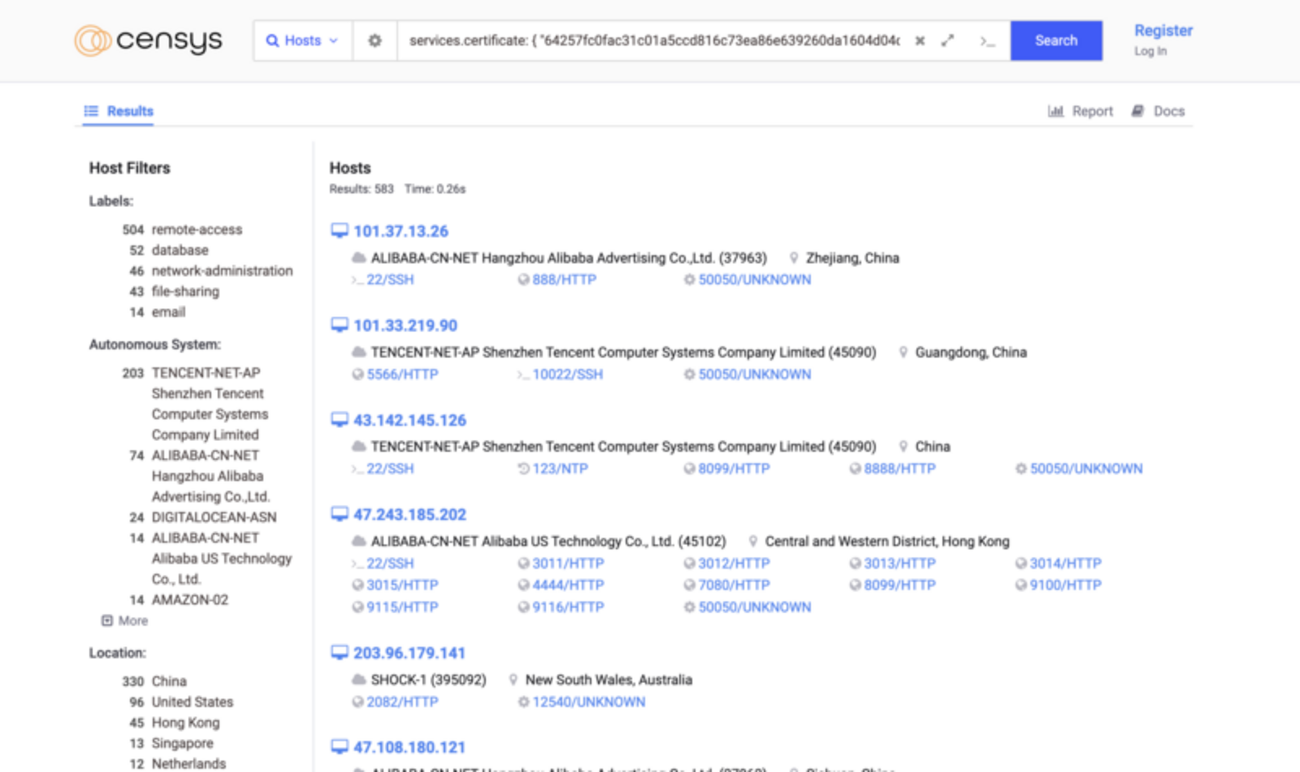1300x772 pixels.
Task: Click the blue Search button
Action: 1056,41
